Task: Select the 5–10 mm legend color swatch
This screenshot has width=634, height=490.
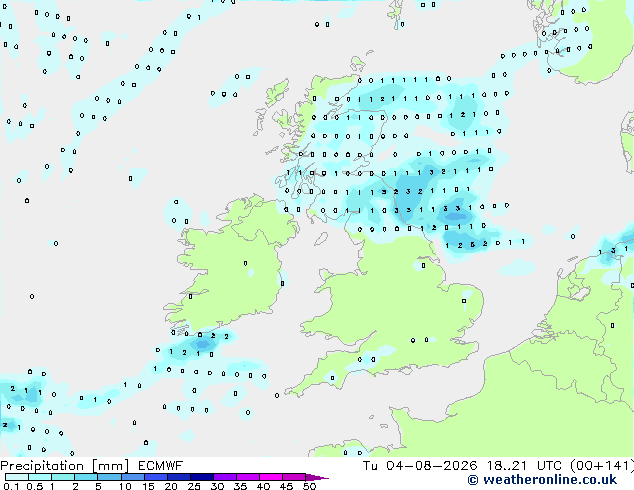Action: coord(109,477)
